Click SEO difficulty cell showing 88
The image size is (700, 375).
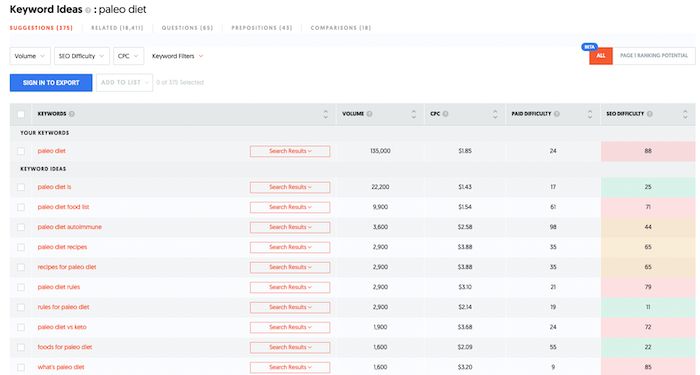tap(648, 151)
